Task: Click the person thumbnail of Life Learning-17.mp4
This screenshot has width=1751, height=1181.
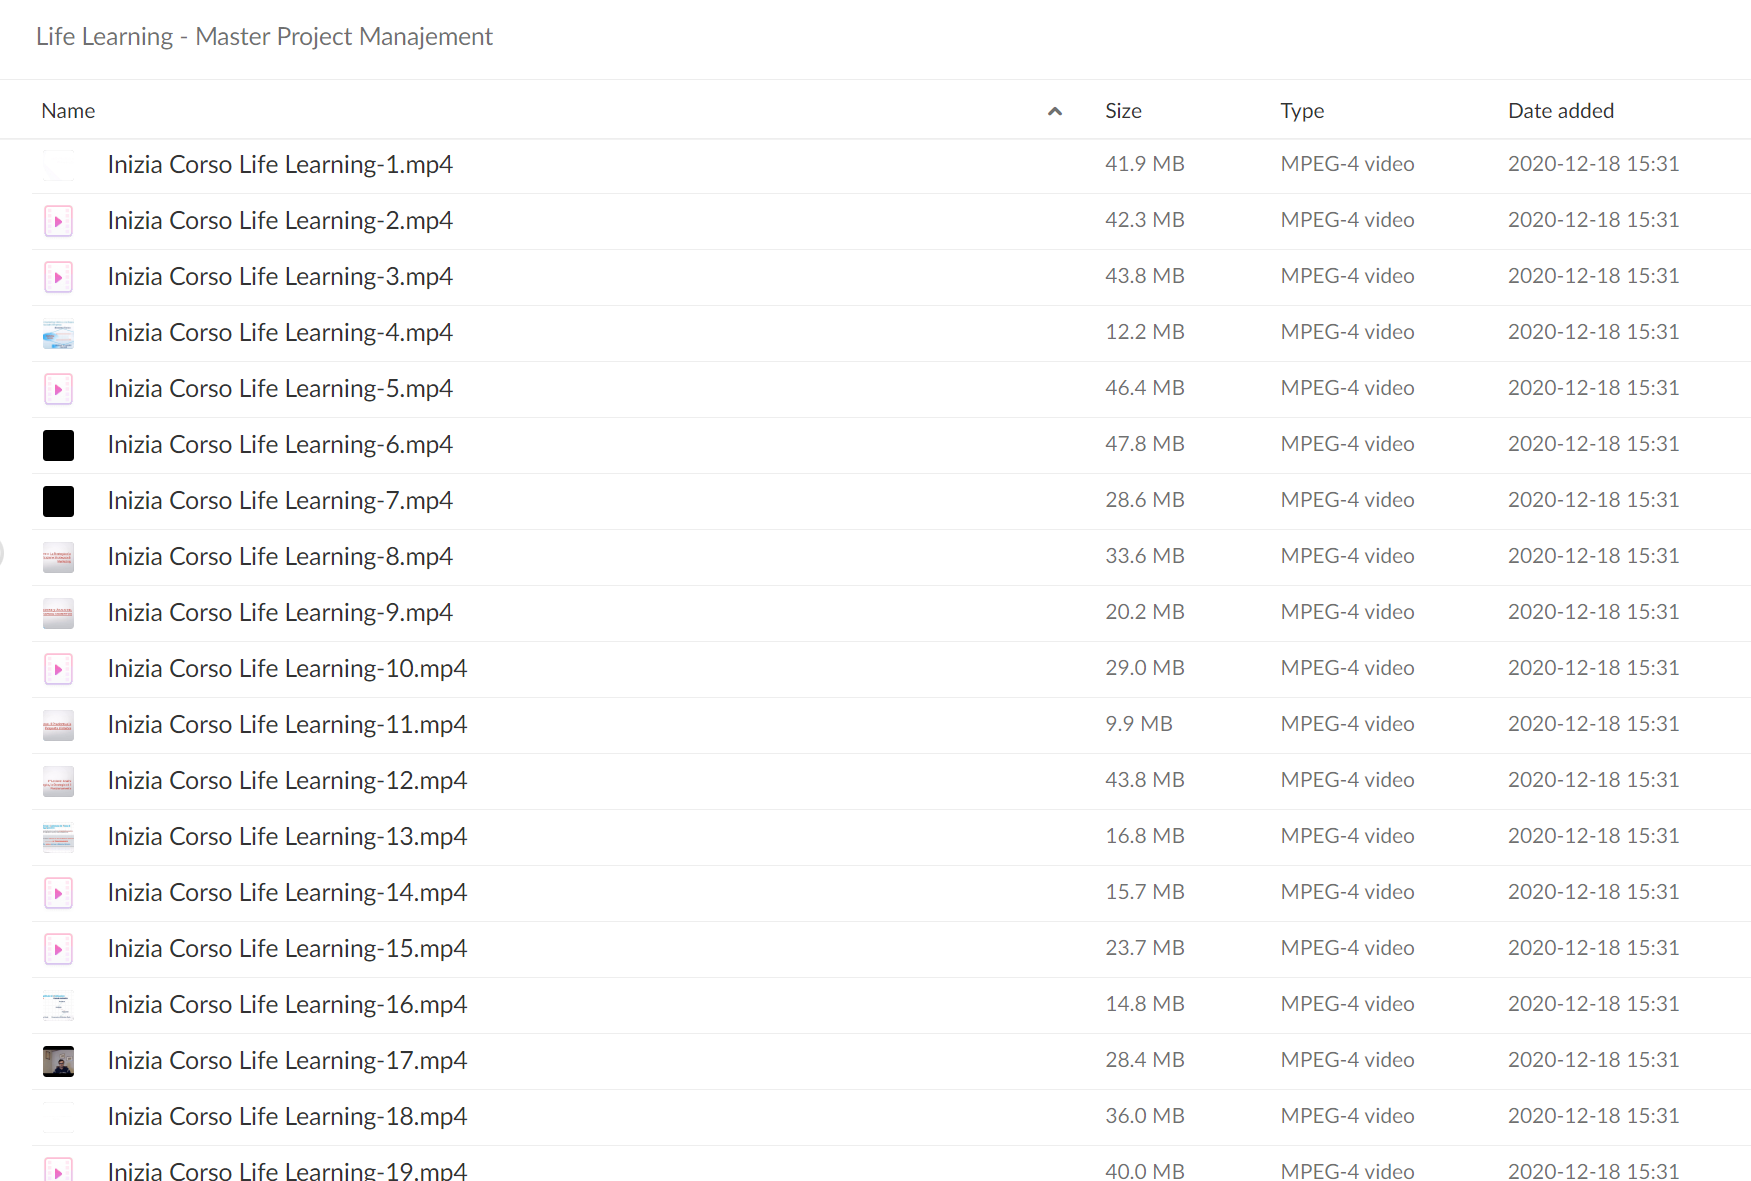Action: point(58,1061)
